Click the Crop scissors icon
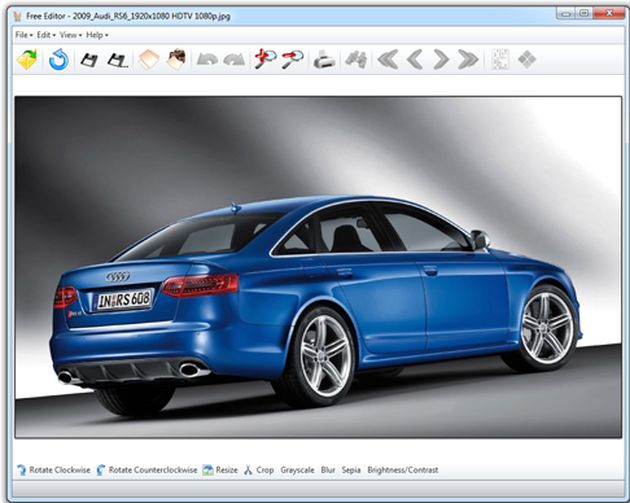 [248, 470]
